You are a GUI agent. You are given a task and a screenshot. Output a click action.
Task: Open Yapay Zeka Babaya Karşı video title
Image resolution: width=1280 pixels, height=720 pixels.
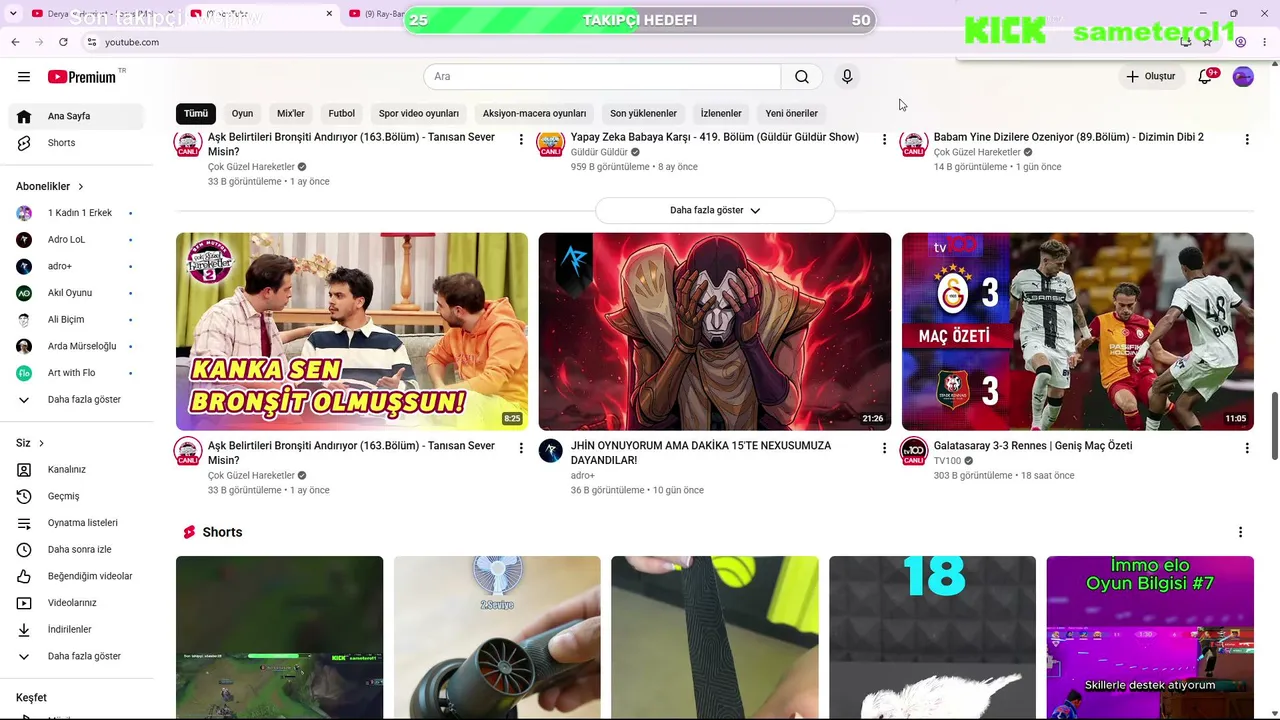[x=715, y=137]
